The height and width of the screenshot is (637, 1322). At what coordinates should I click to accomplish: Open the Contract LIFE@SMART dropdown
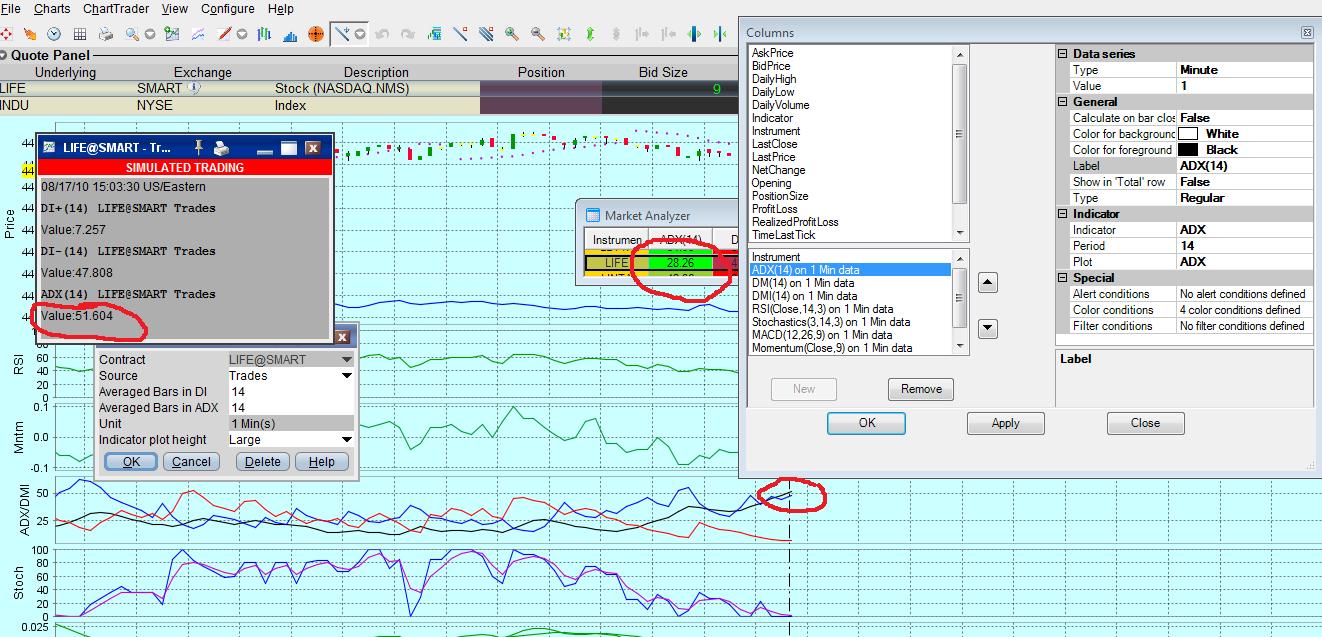[x=347, y=360]
